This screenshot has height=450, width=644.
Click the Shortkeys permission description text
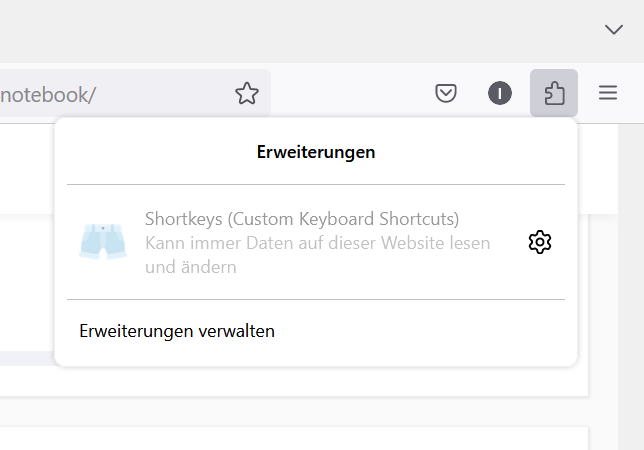[x=317, y=255]
